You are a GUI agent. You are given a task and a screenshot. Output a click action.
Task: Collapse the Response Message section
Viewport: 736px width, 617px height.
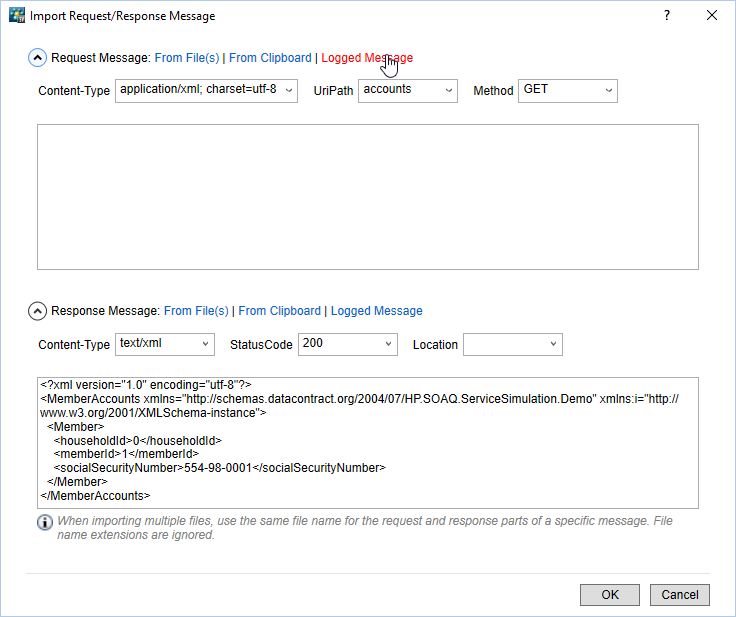(x=37, y=311)
